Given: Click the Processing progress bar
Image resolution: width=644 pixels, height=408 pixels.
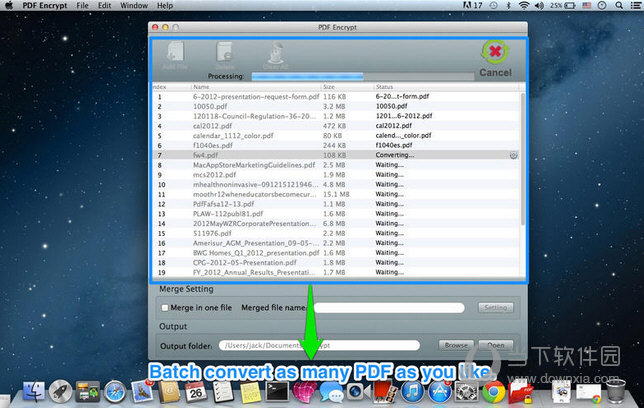Looking at the screenshot, I should 363,76.
